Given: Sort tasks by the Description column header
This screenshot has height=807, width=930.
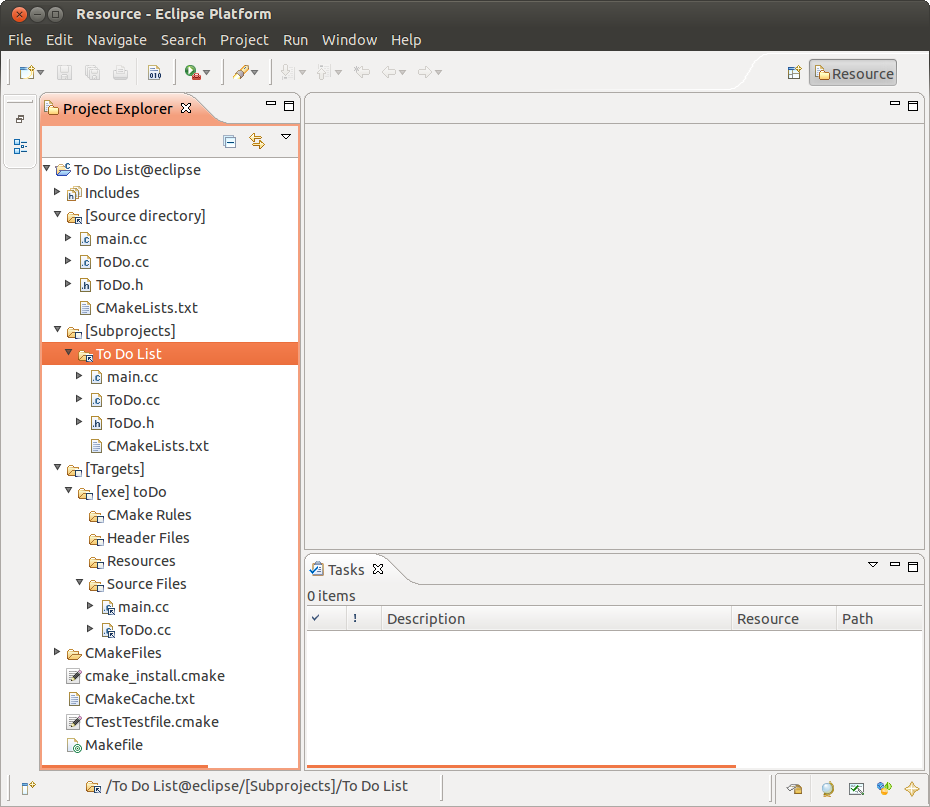Looking at the screenshot, I should 556,618.
